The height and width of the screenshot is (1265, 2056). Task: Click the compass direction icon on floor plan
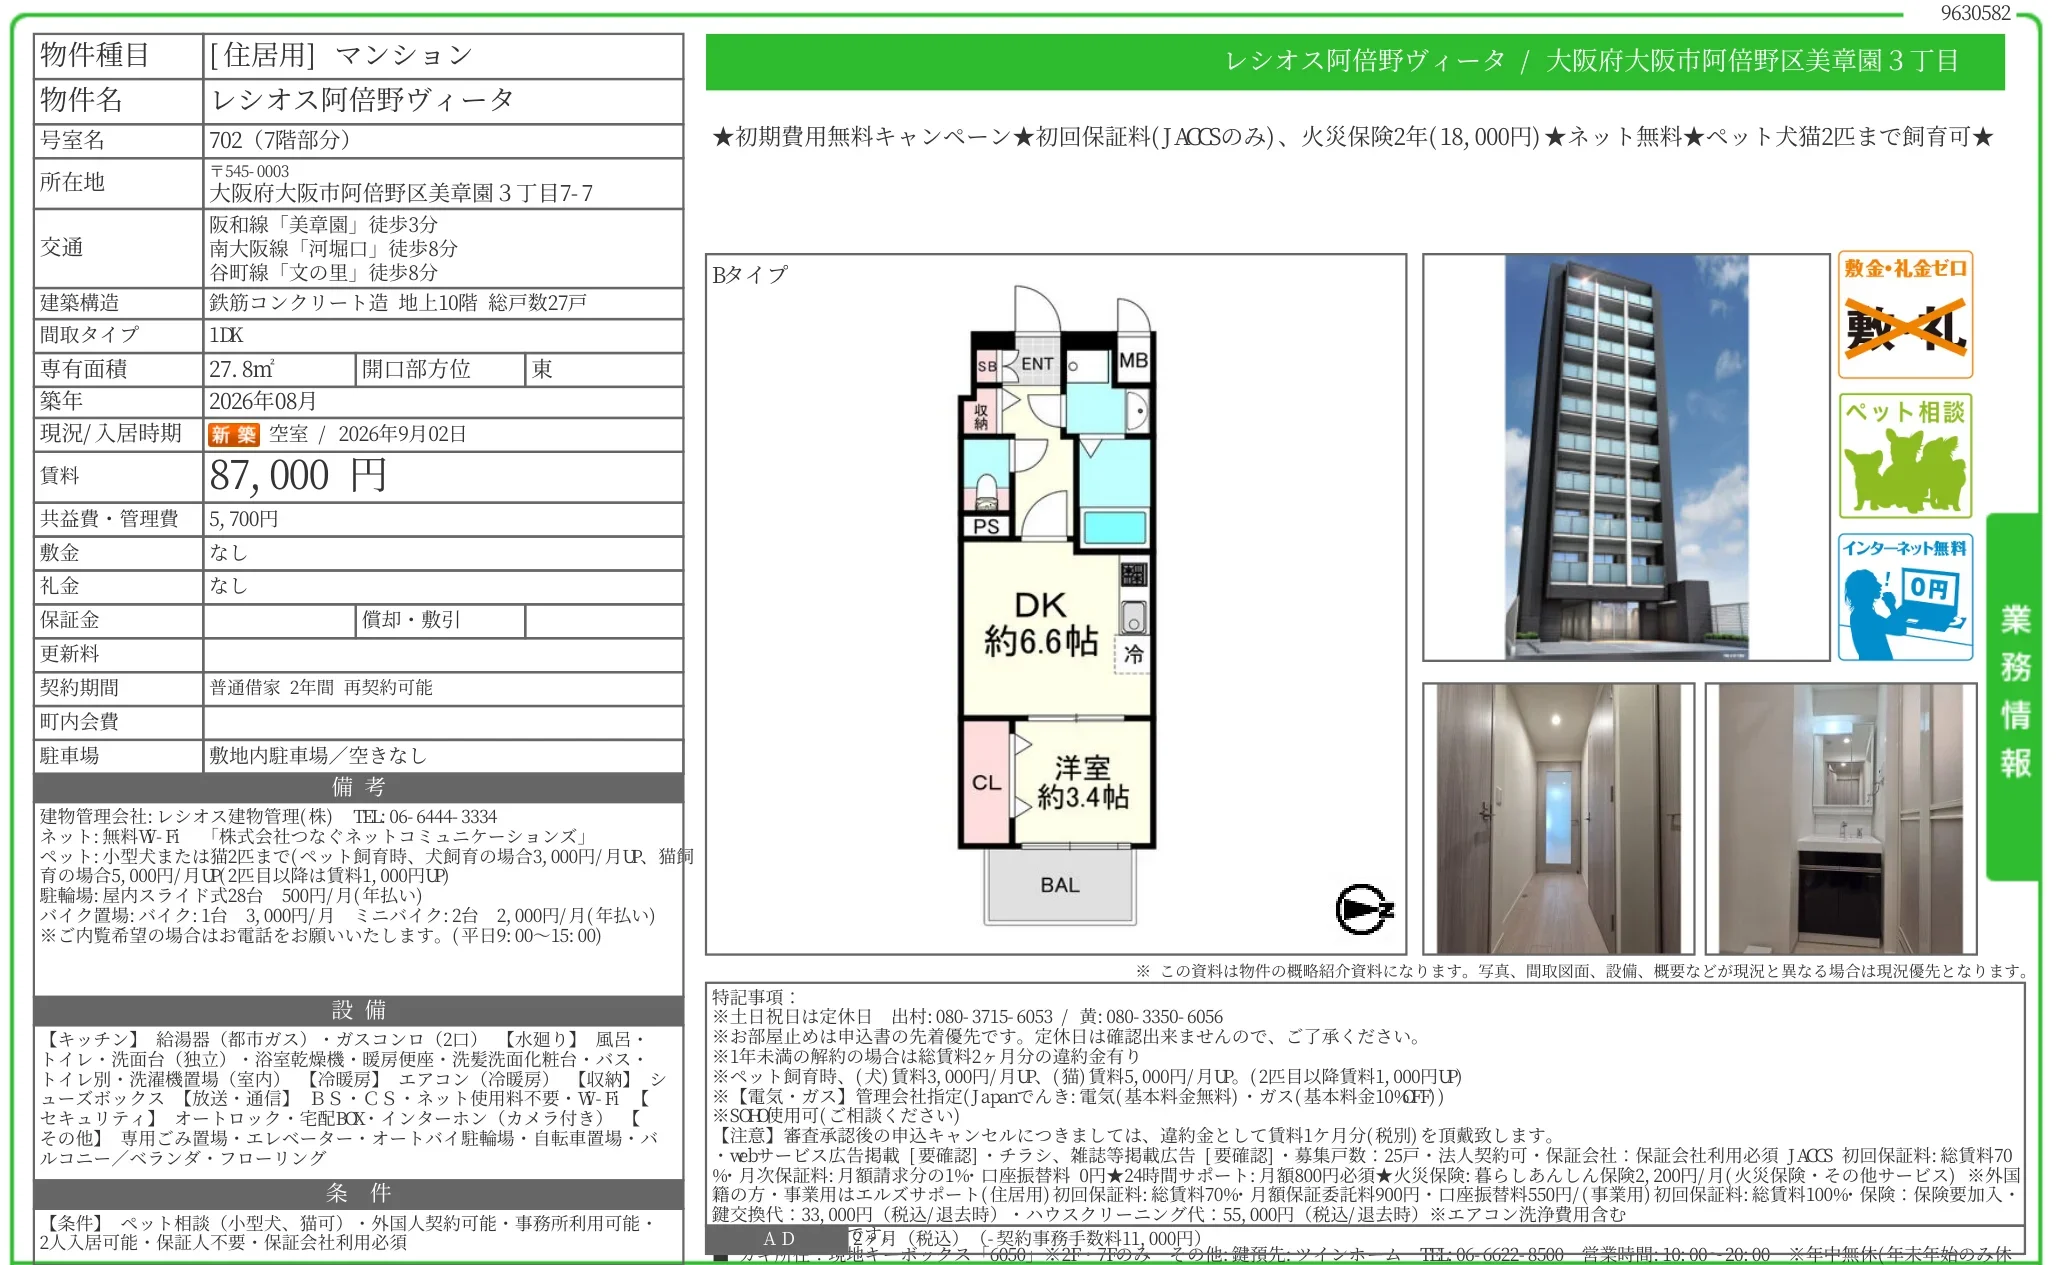1364,909
